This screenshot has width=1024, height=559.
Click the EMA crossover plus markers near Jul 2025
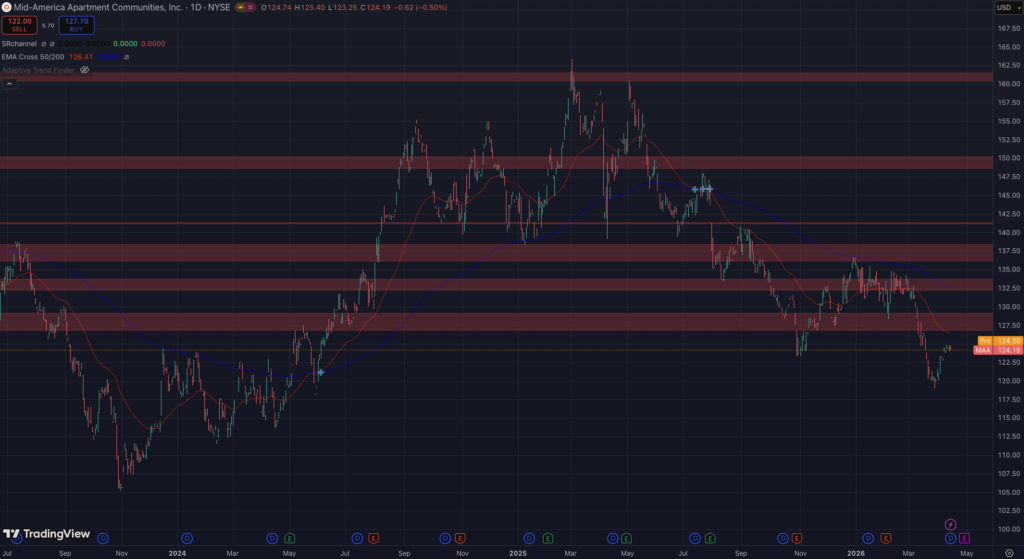point(703,189)
